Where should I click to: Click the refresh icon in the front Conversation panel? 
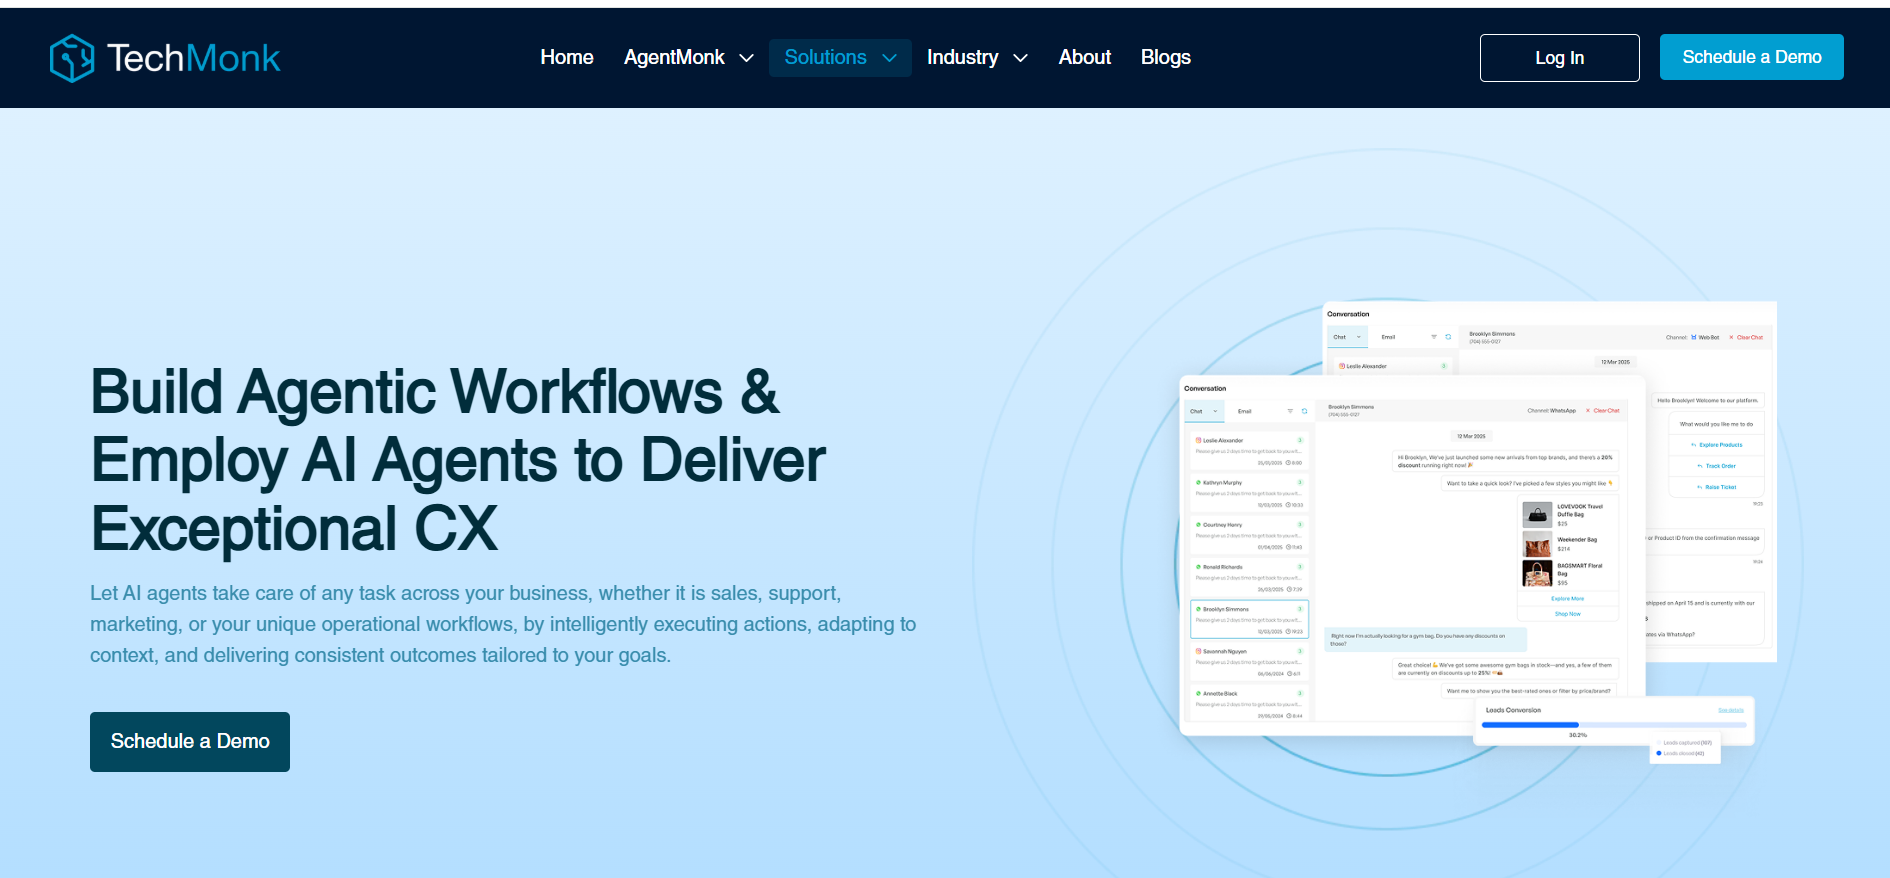click(x=1304, y=411)
